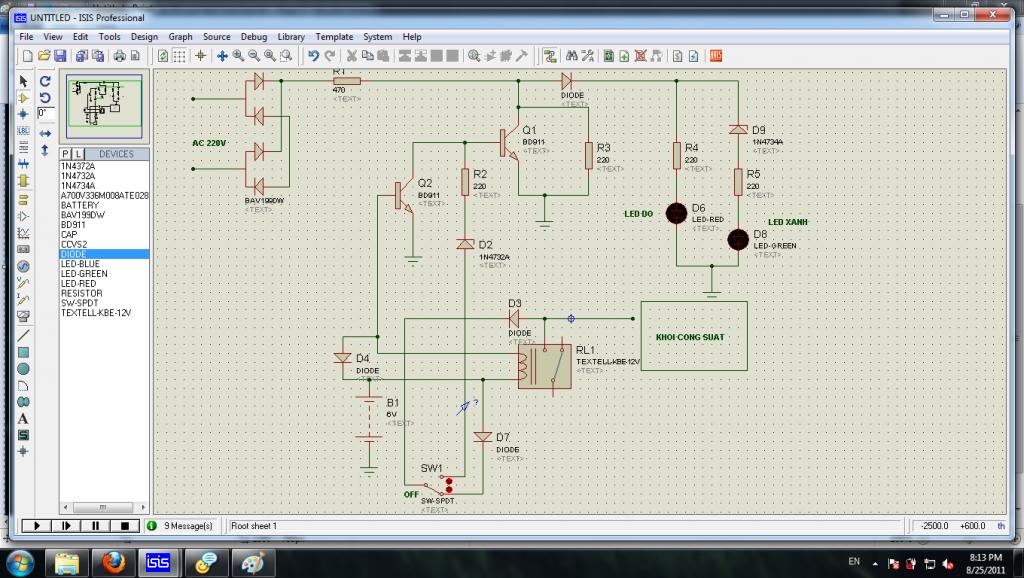This screenshot has width=1024, height=578.
Task: Toggle the grid display icon
Action: pos(181,56)
